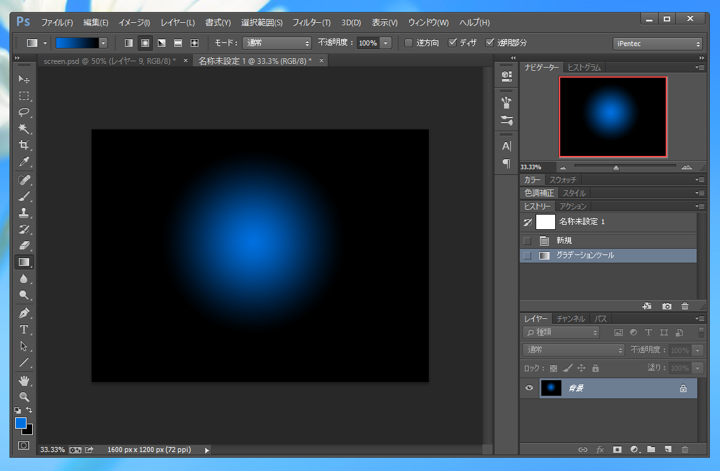Click the gradient preview swatch in options bar
Screen dimensions: 720x471
(77, 43)
